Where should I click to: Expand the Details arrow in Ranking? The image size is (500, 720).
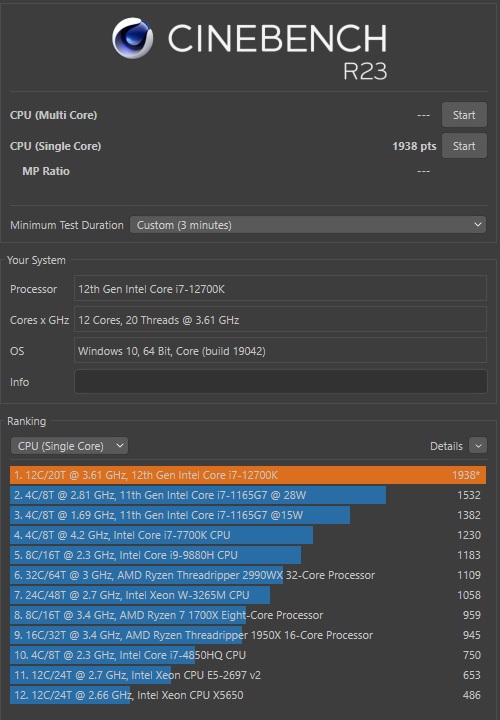478,446
